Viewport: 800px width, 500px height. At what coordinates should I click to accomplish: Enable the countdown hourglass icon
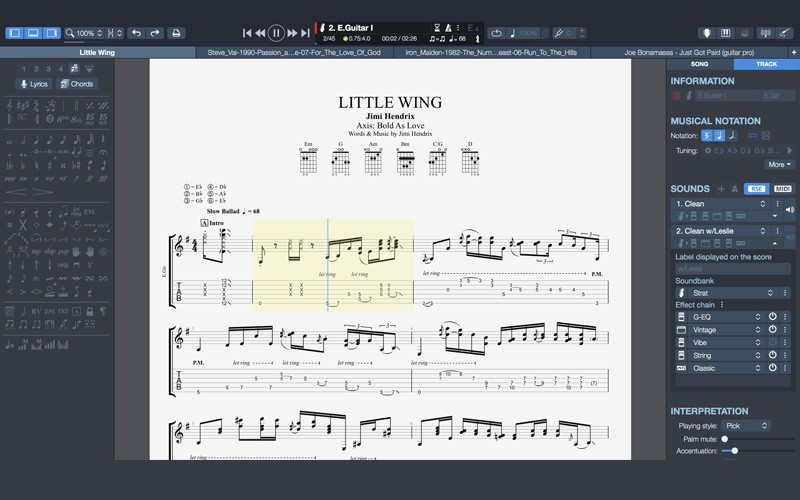click(437, 28)
